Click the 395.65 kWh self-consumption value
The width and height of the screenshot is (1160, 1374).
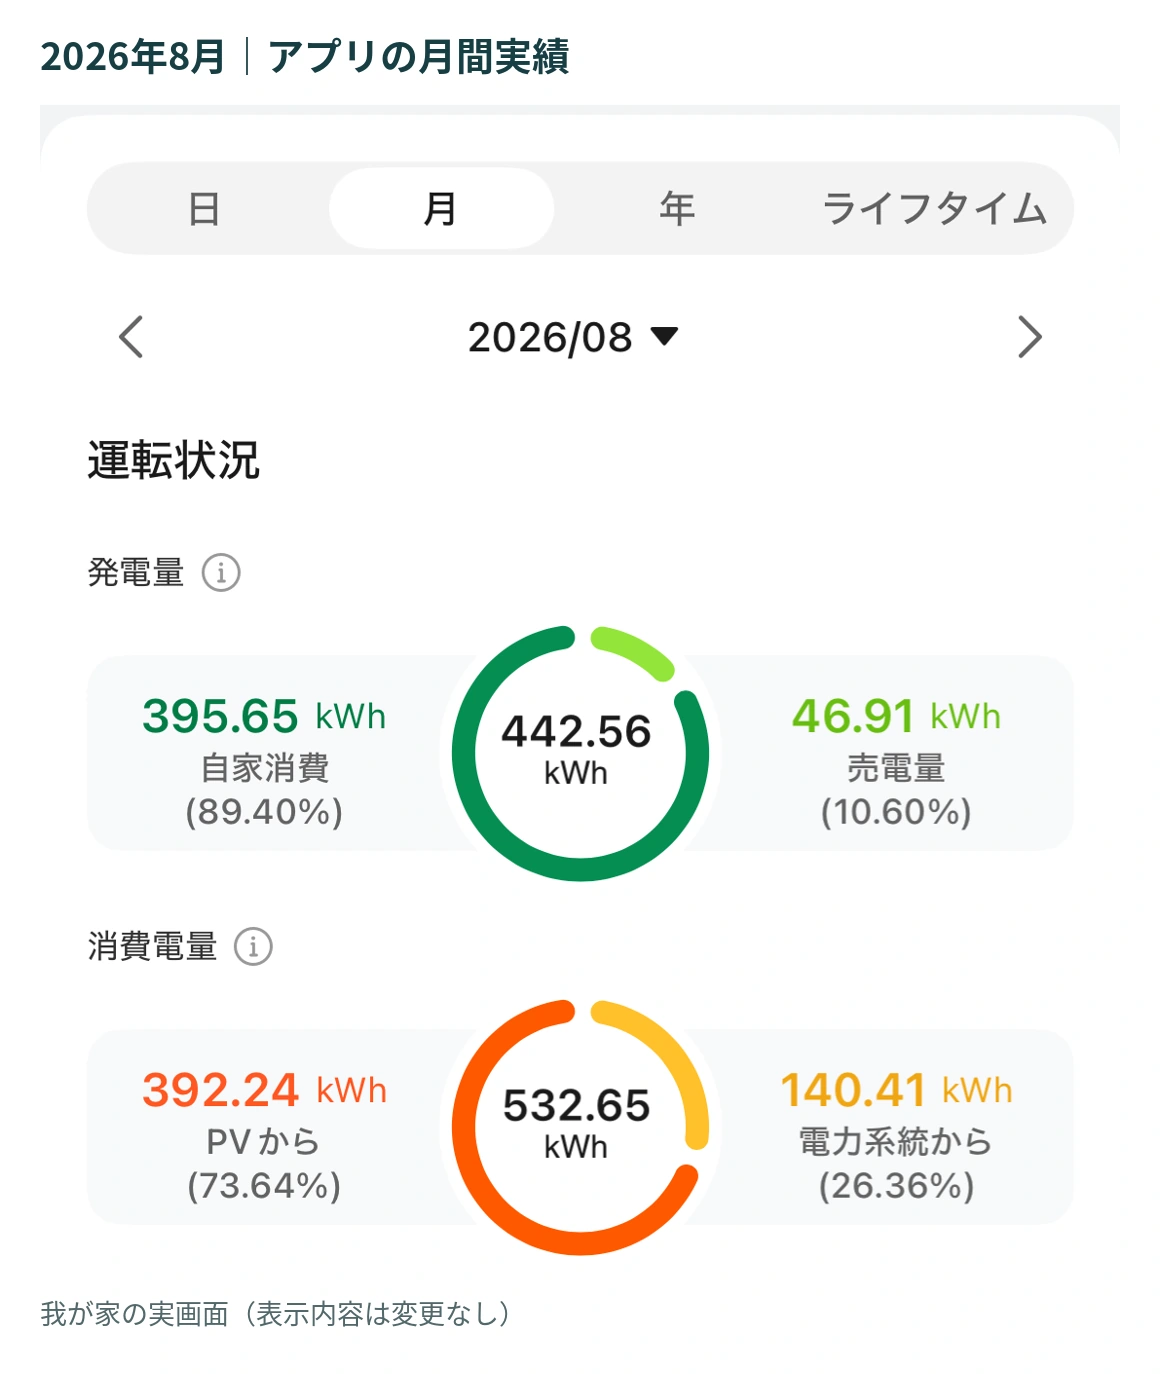[264, 716]
